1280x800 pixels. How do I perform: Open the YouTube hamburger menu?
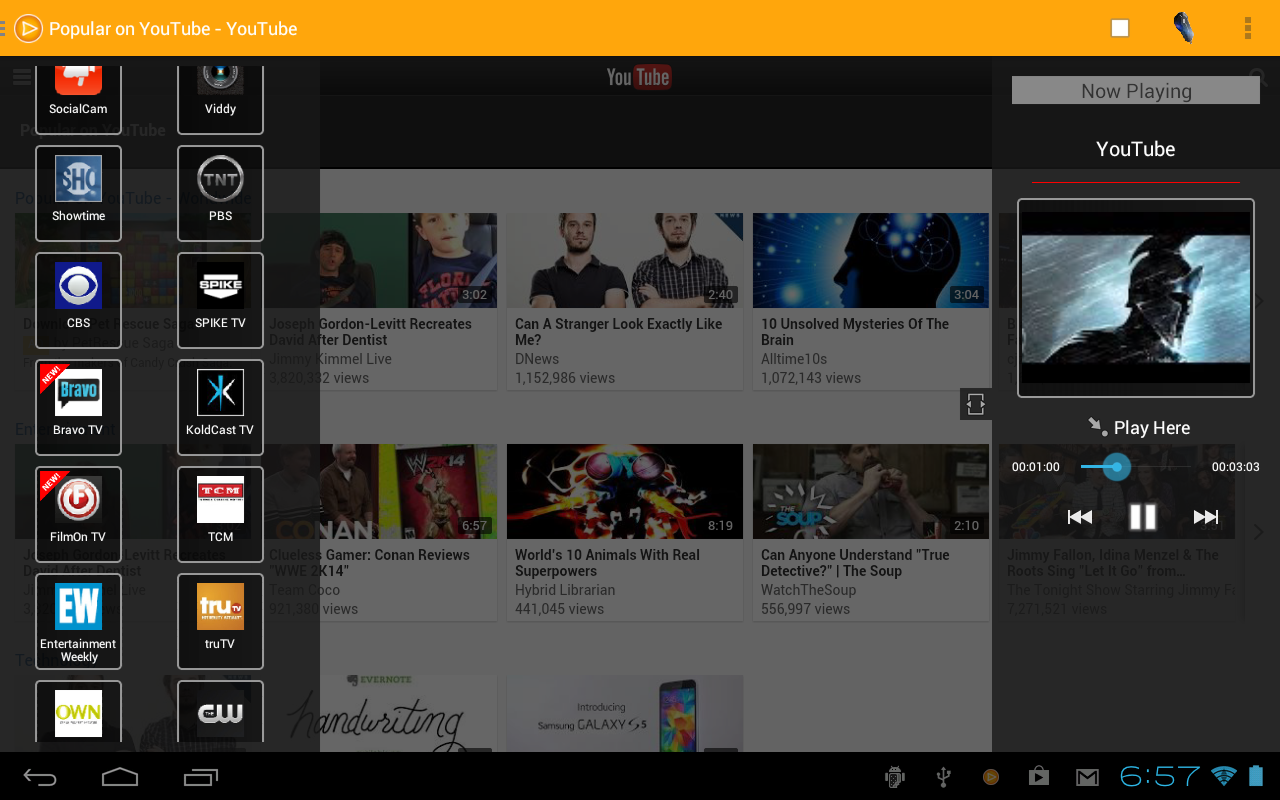(x=22, y=77)
